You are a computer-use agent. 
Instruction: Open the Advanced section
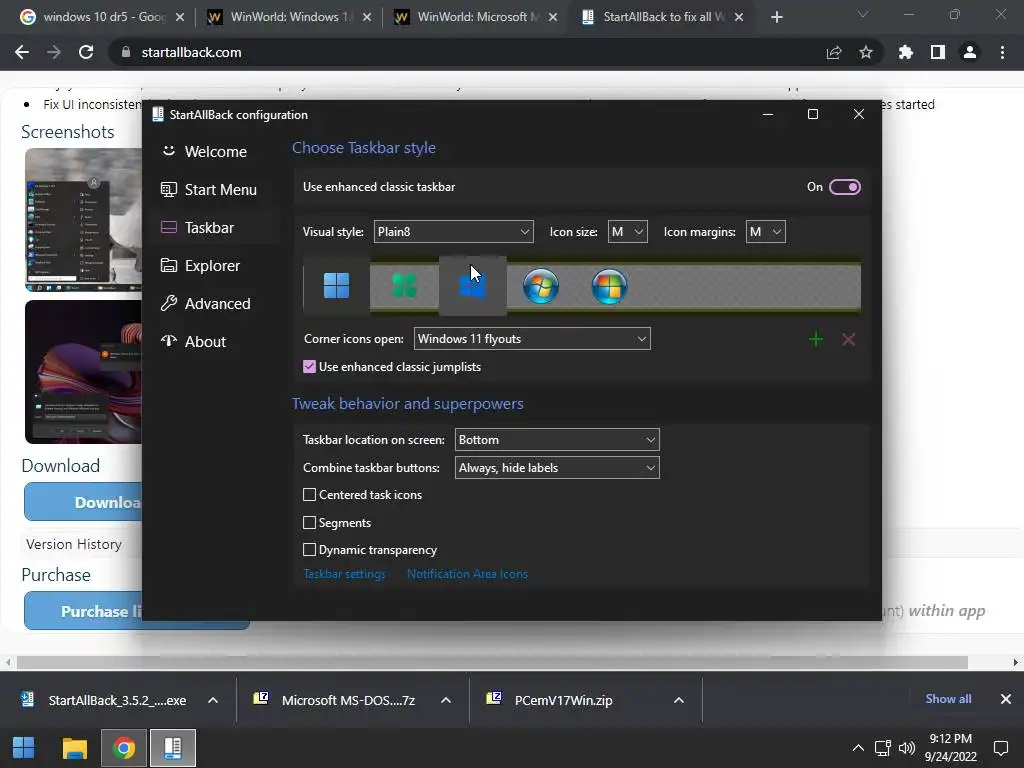[x=215, y=304]
